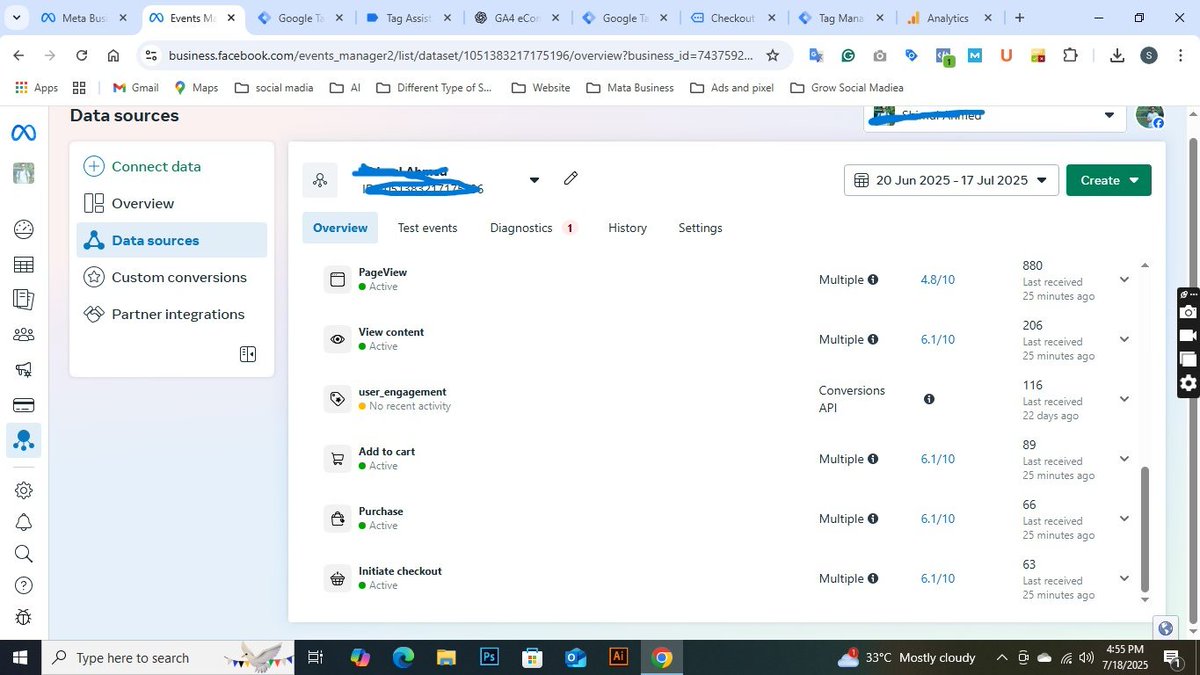1200x675 pixels.
Task: Show info for user_engagement Conversions API
Action: [929, 399]
